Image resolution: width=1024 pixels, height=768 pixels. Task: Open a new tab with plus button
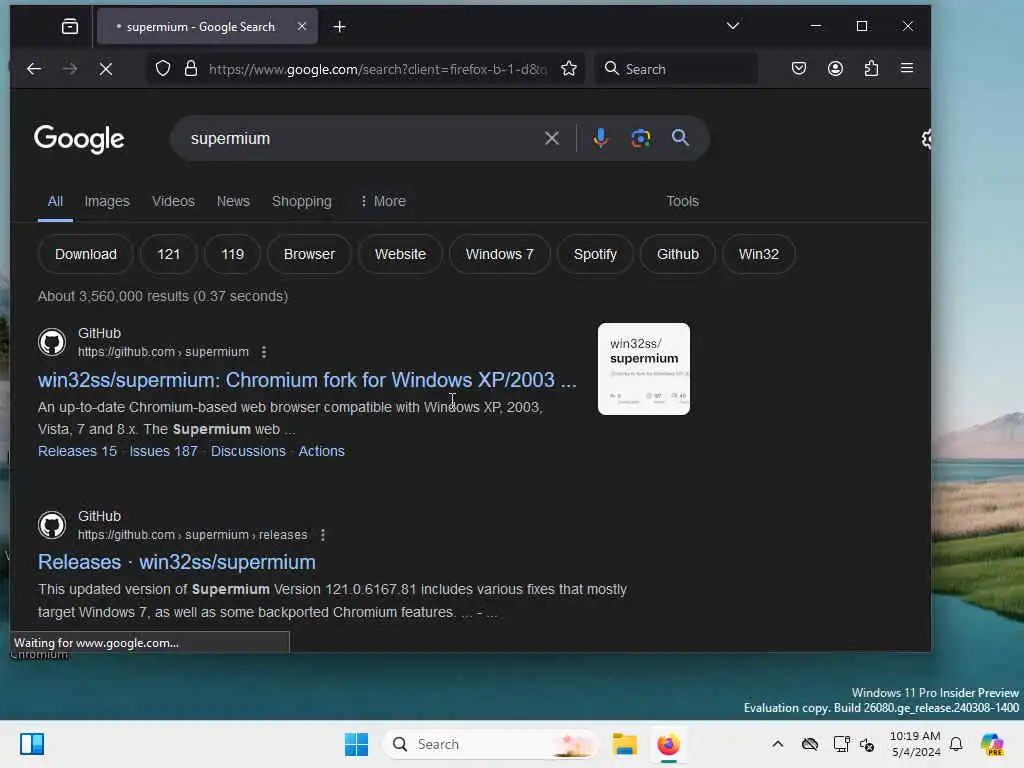340,27
